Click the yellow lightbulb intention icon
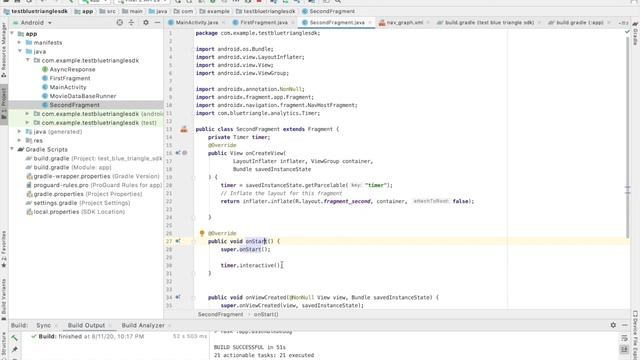 click(x=202, y=233)
